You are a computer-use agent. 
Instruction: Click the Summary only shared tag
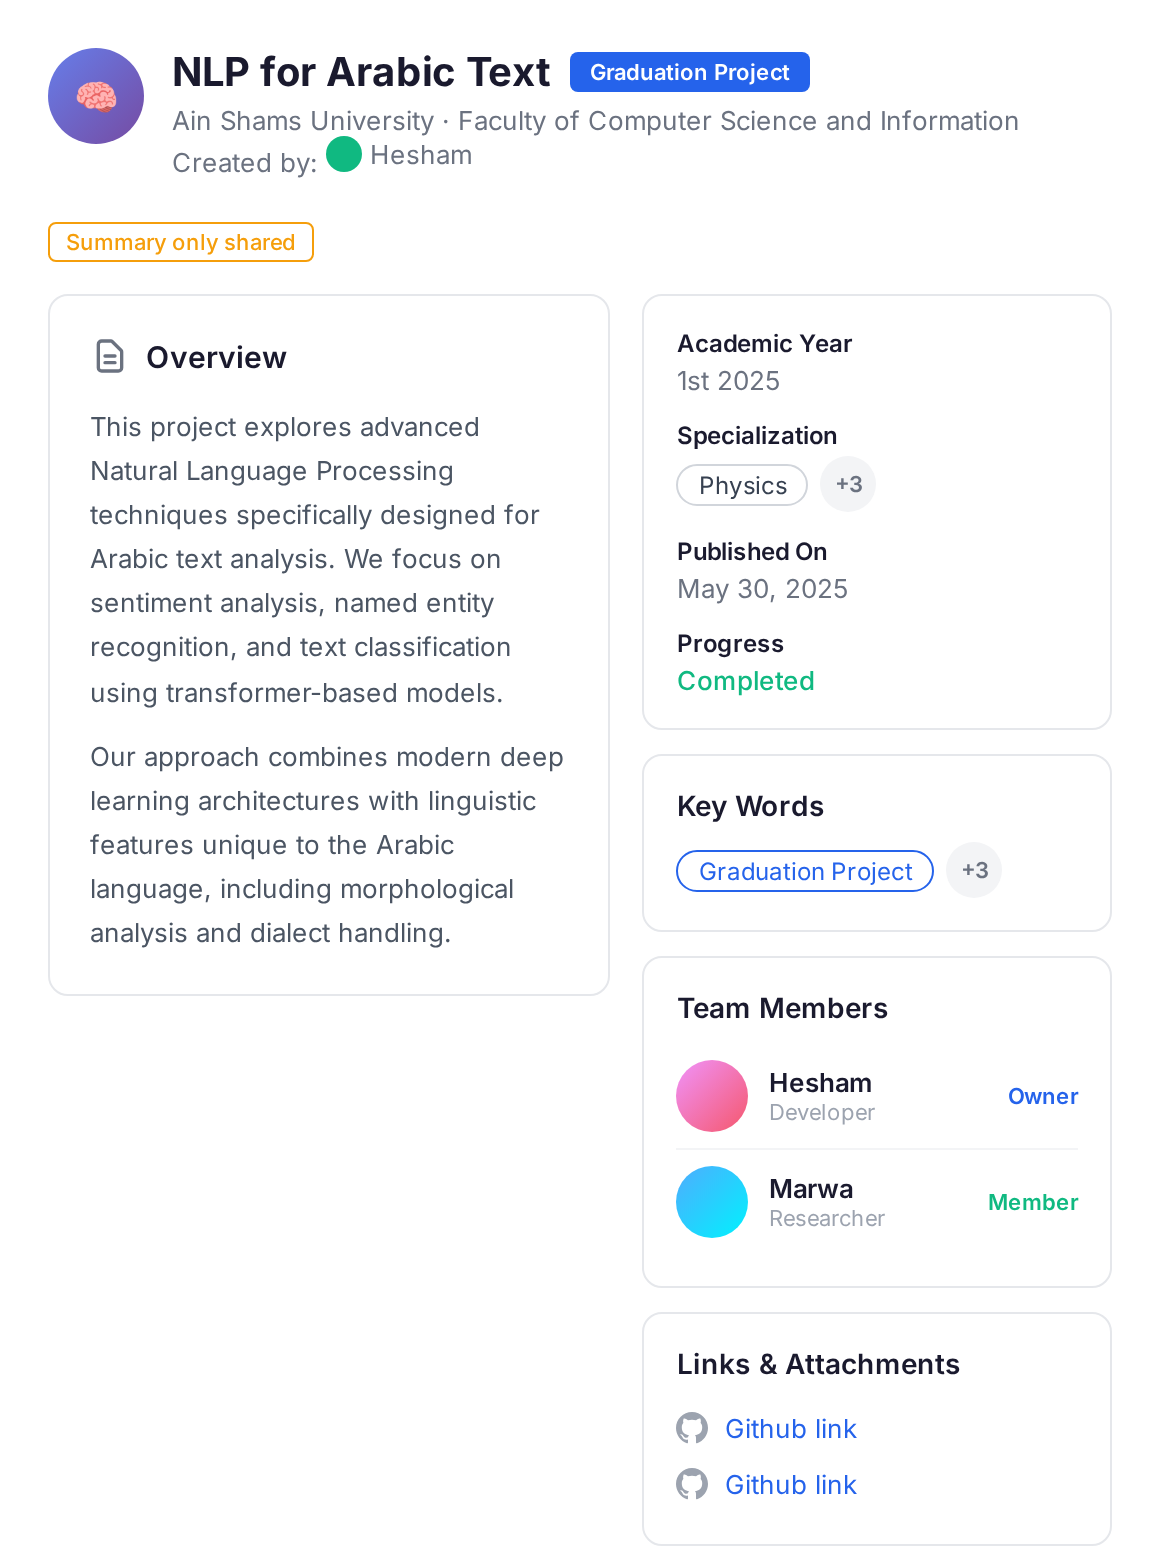(x=181, y=242)
